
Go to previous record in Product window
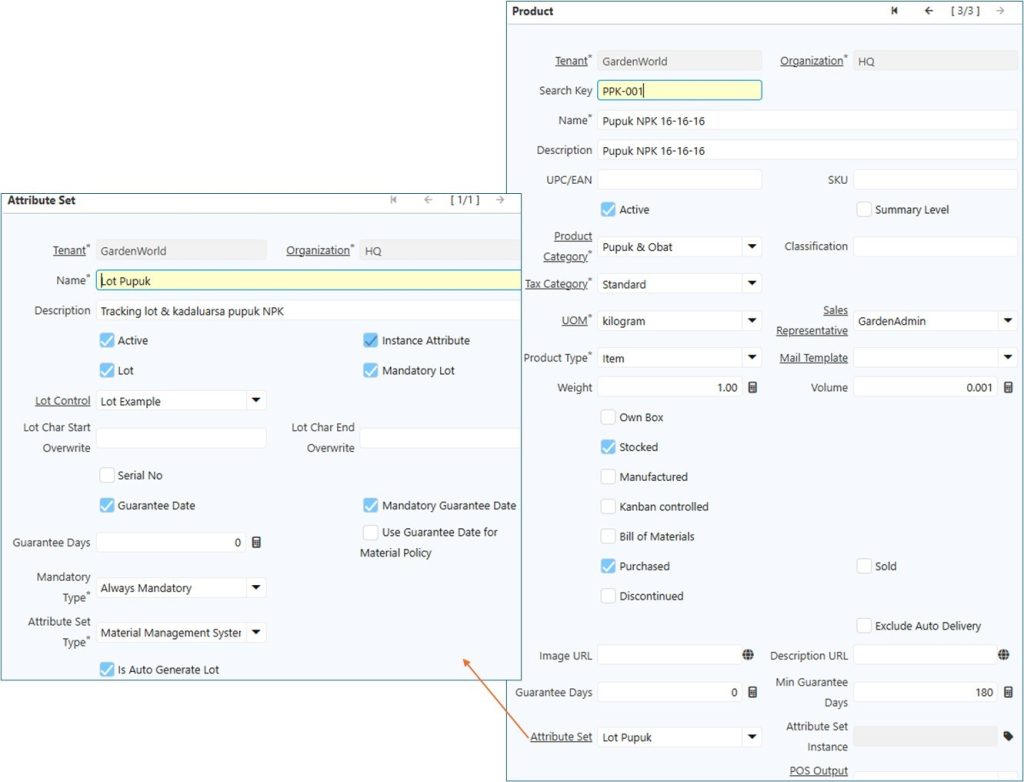[x=929, y=11]
